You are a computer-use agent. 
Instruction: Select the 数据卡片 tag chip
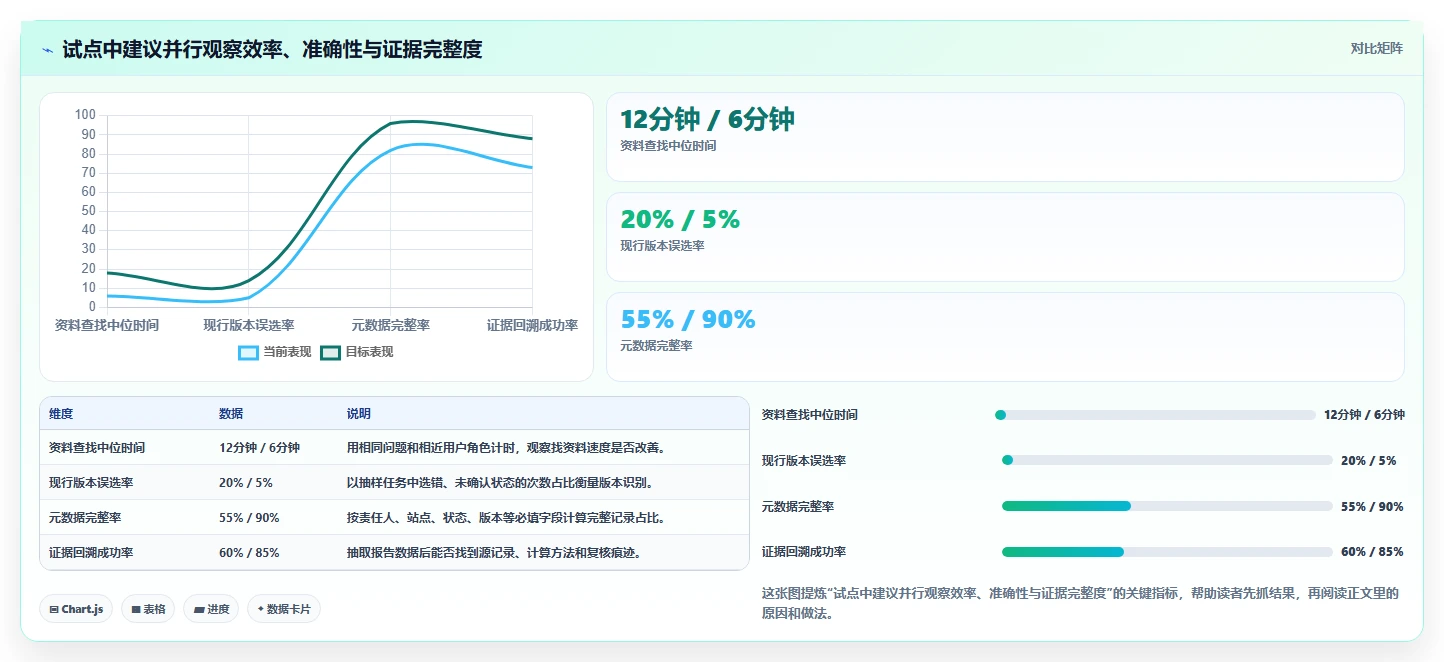tap(284, 609)
